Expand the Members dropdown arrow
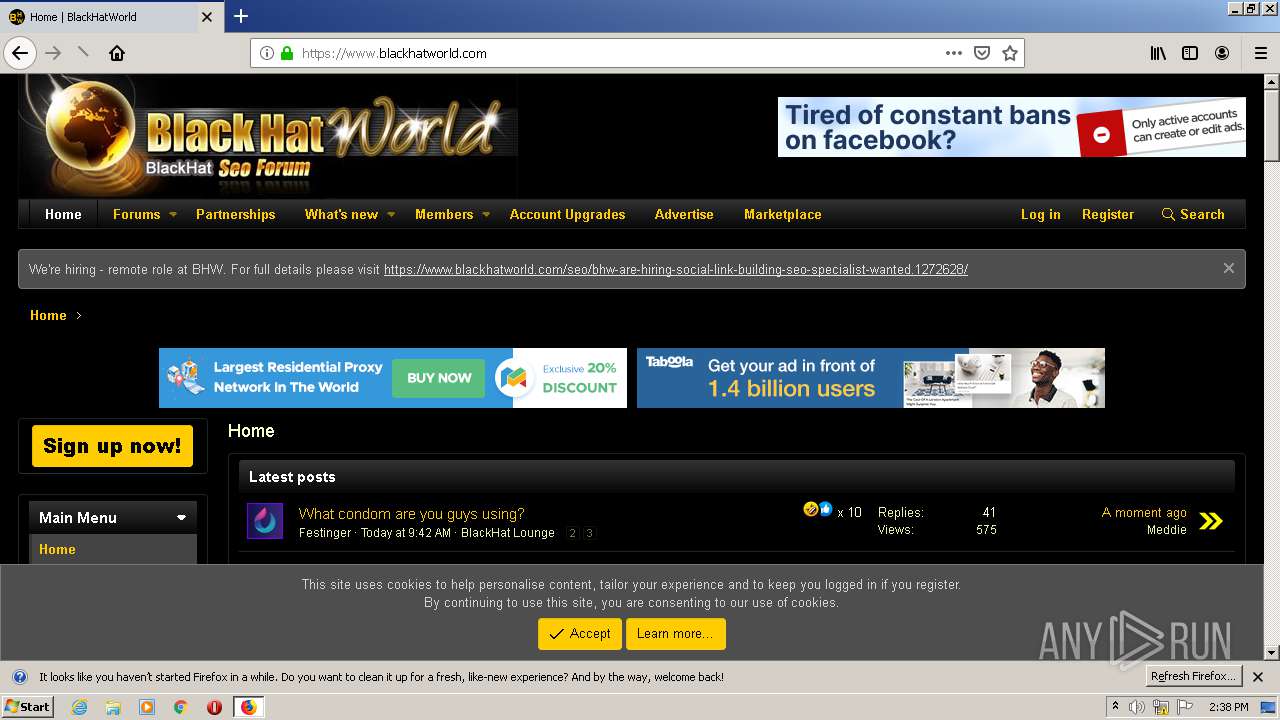The width and height of the screenshot is (1280, 720). (486, 214)
